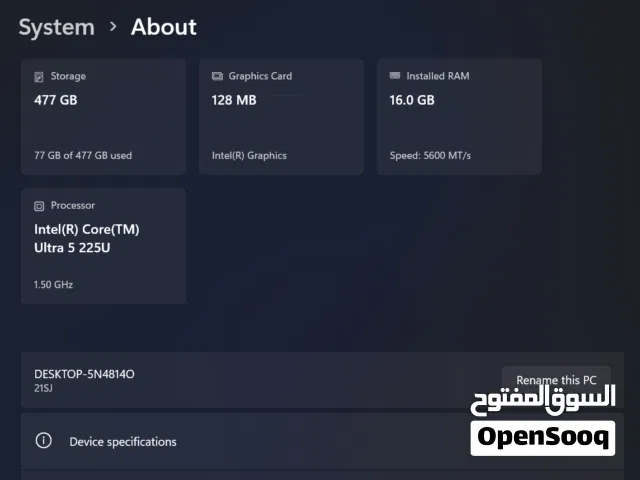The width and height of the screenshot is (640, 480).
Task: Select the 477 GB storage value
Action: [56, 100]
